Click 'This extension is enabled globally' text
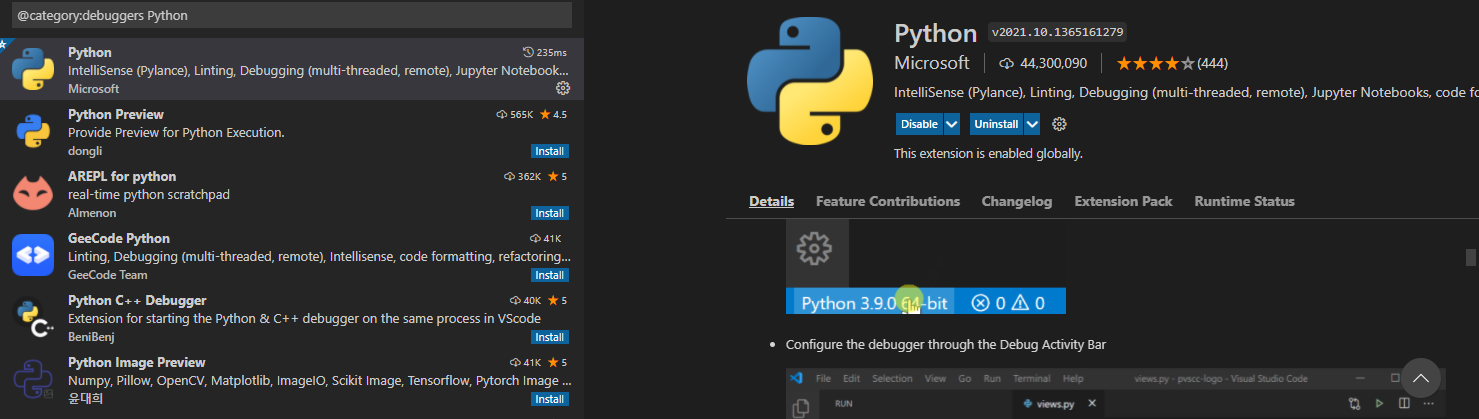Screen dimensions: 1479x419 click(x=988, y=154)
